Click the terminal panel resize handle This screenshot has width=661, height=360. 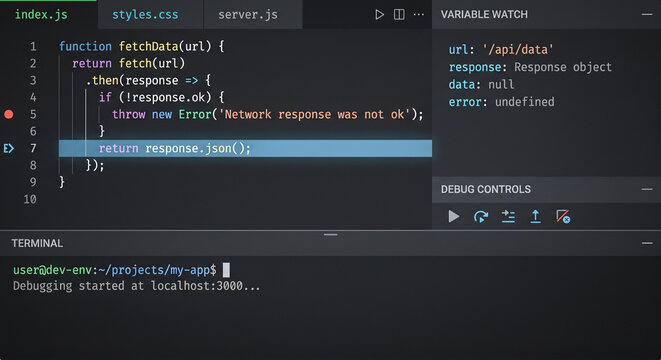(330, 234)
